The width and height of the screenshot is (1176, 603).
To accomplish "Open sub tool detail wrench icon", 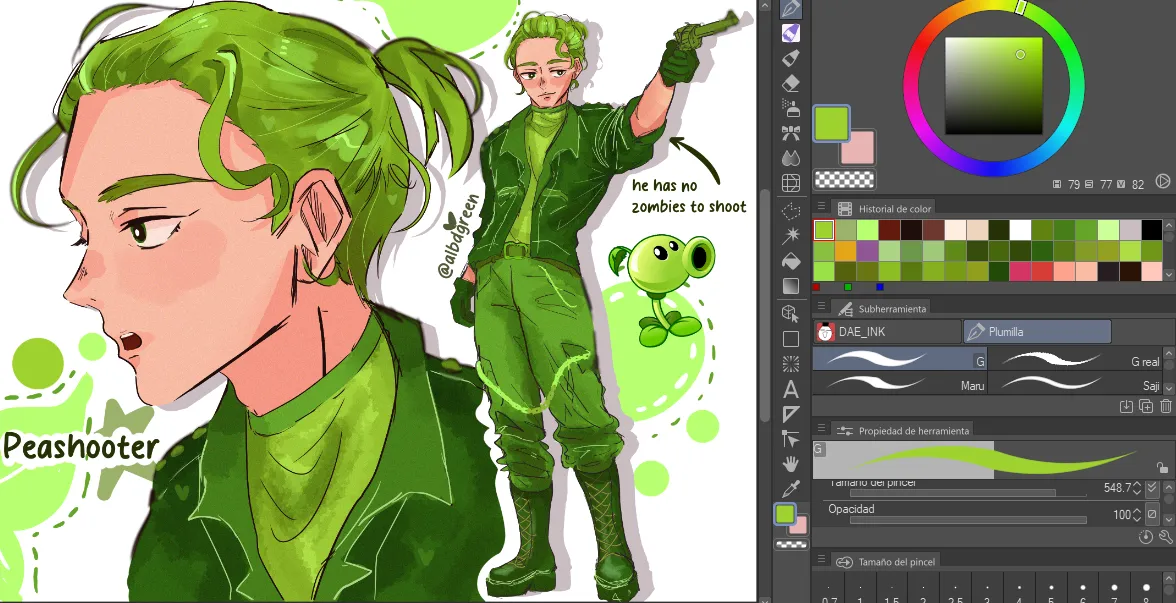I will click(1166, 537).
